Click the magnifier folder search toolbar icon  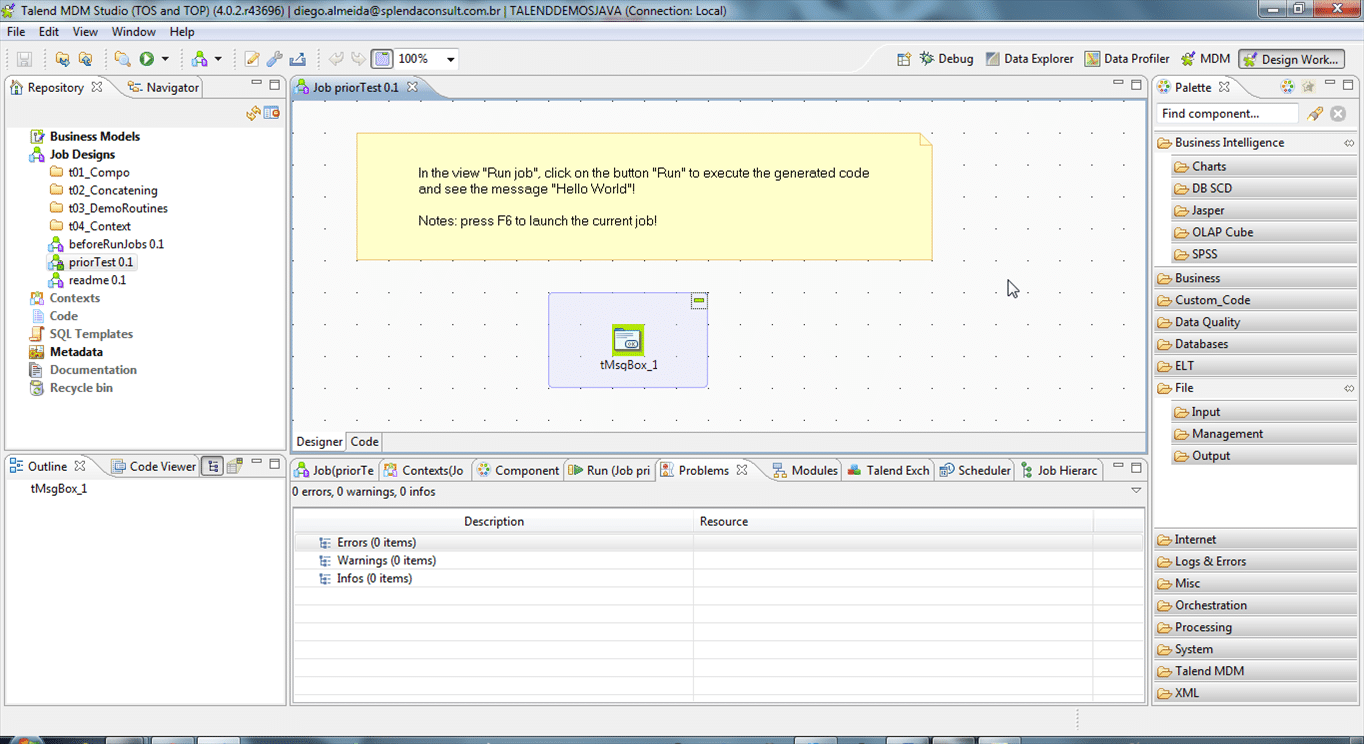click(122, 59)
